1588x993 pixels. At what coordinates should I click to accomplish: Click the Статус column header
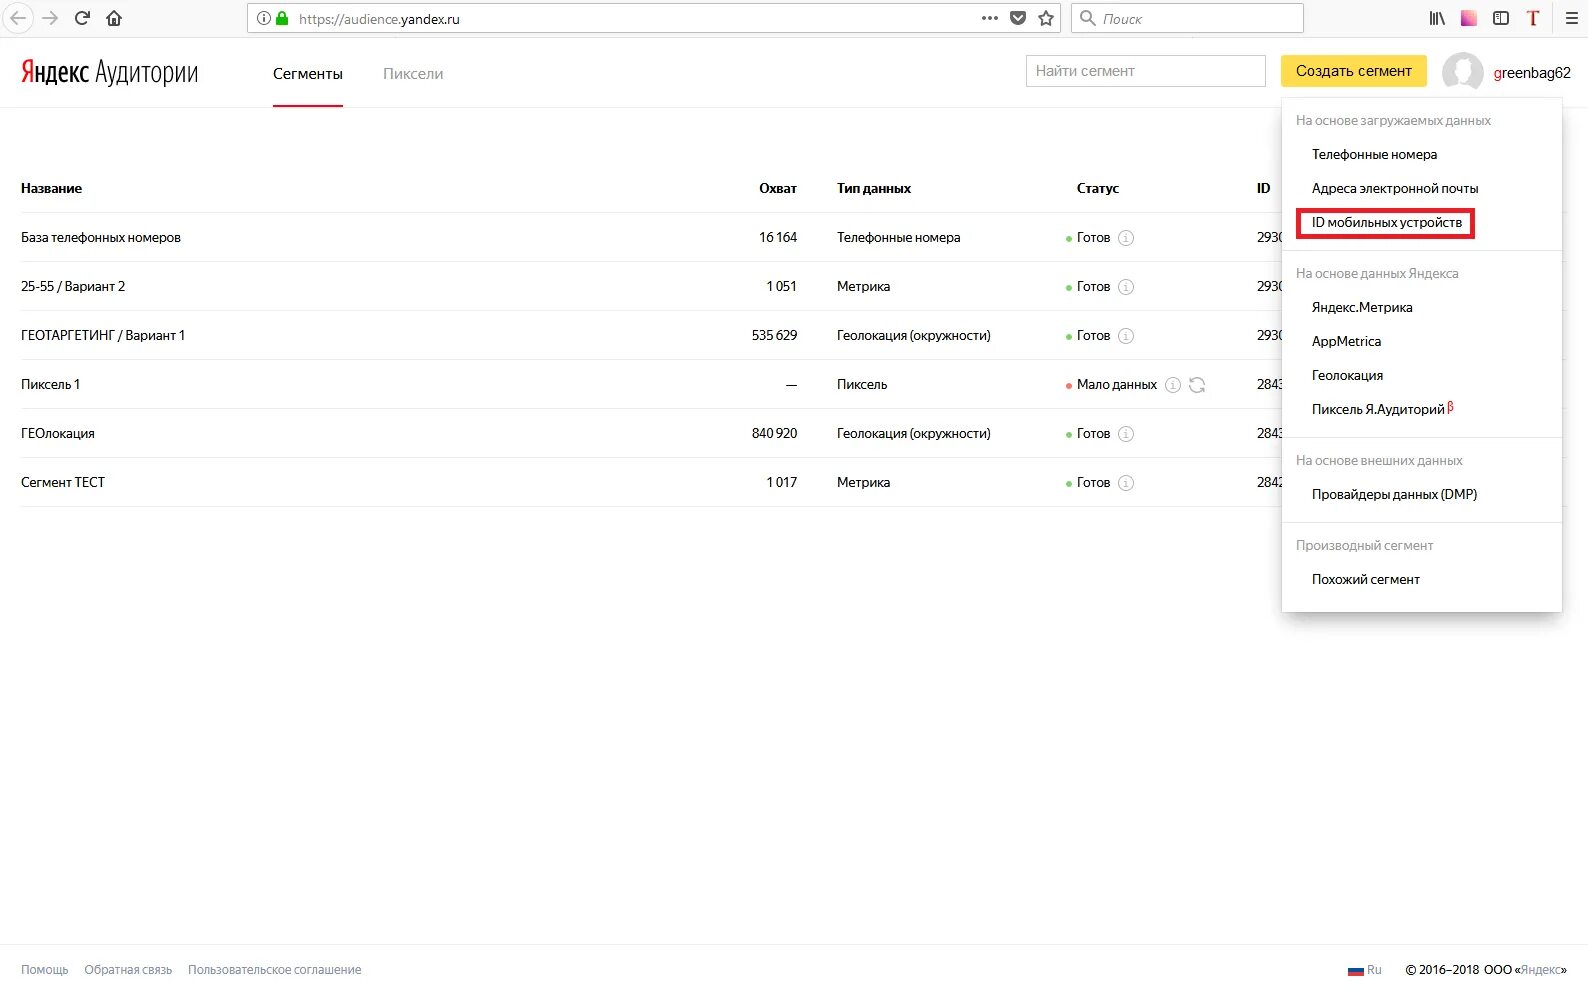tap(1098, 188)
